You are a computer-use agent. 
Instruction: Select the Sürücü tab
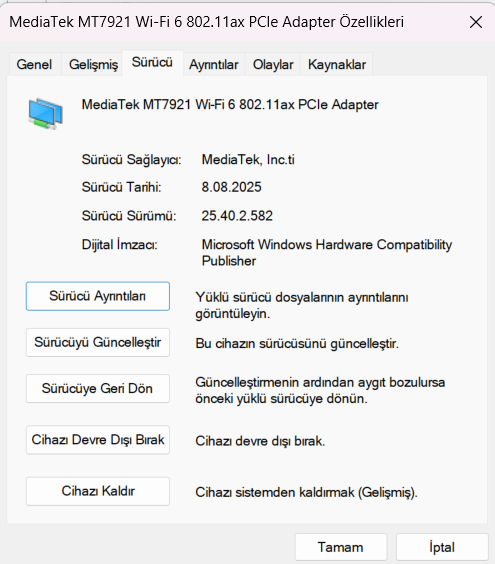pyautogui.click(x=153, y=63)
